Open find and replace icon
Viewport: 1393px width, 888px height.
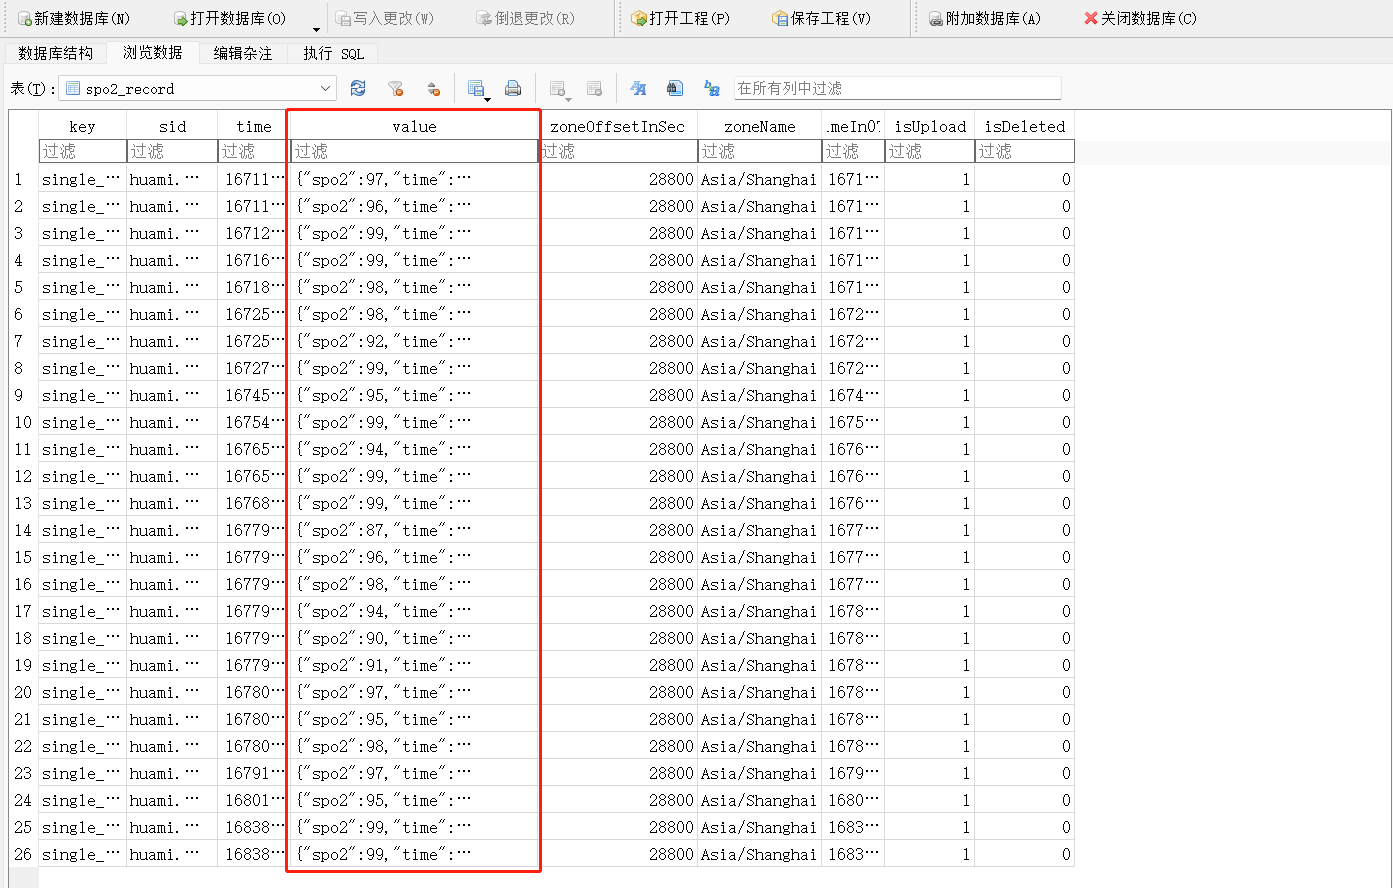coord(712,88)
